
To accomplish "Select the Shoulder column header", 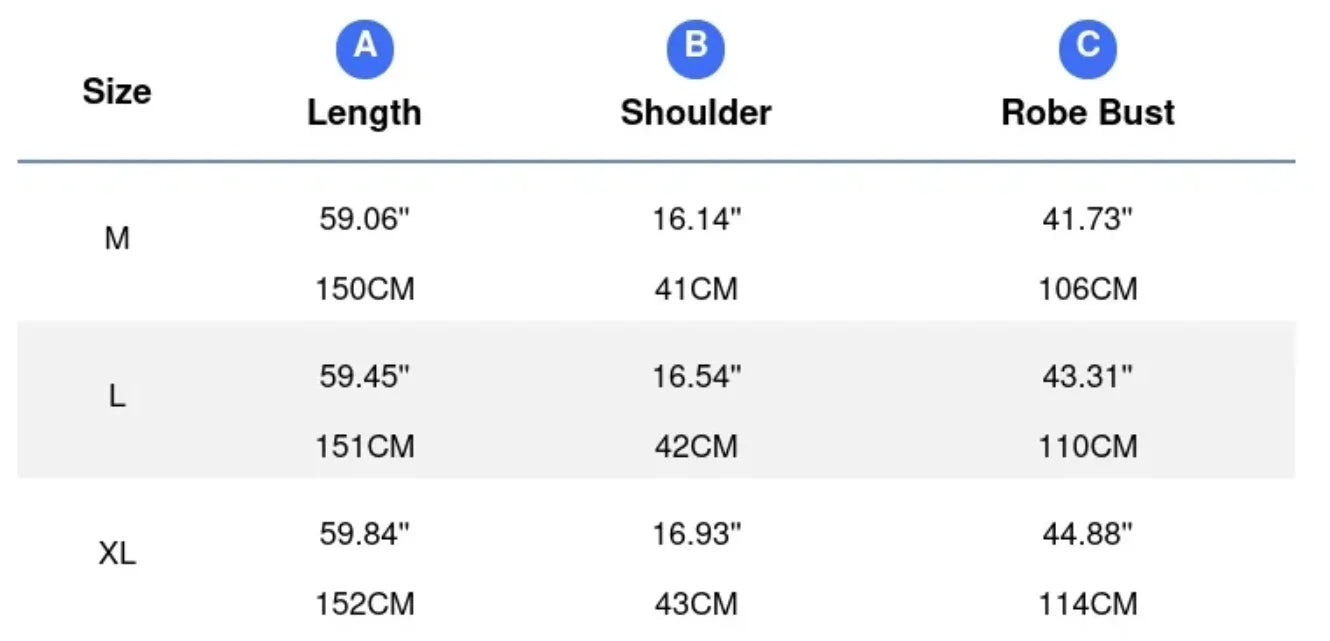I will pos(696,112).
